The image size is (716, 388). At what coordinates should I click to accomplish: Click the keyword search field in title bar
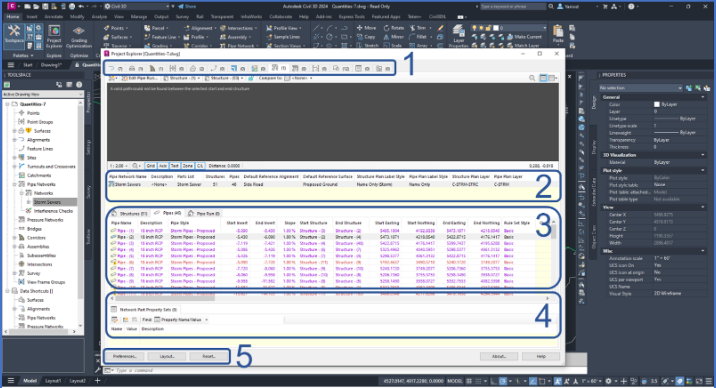click(513, 6)
